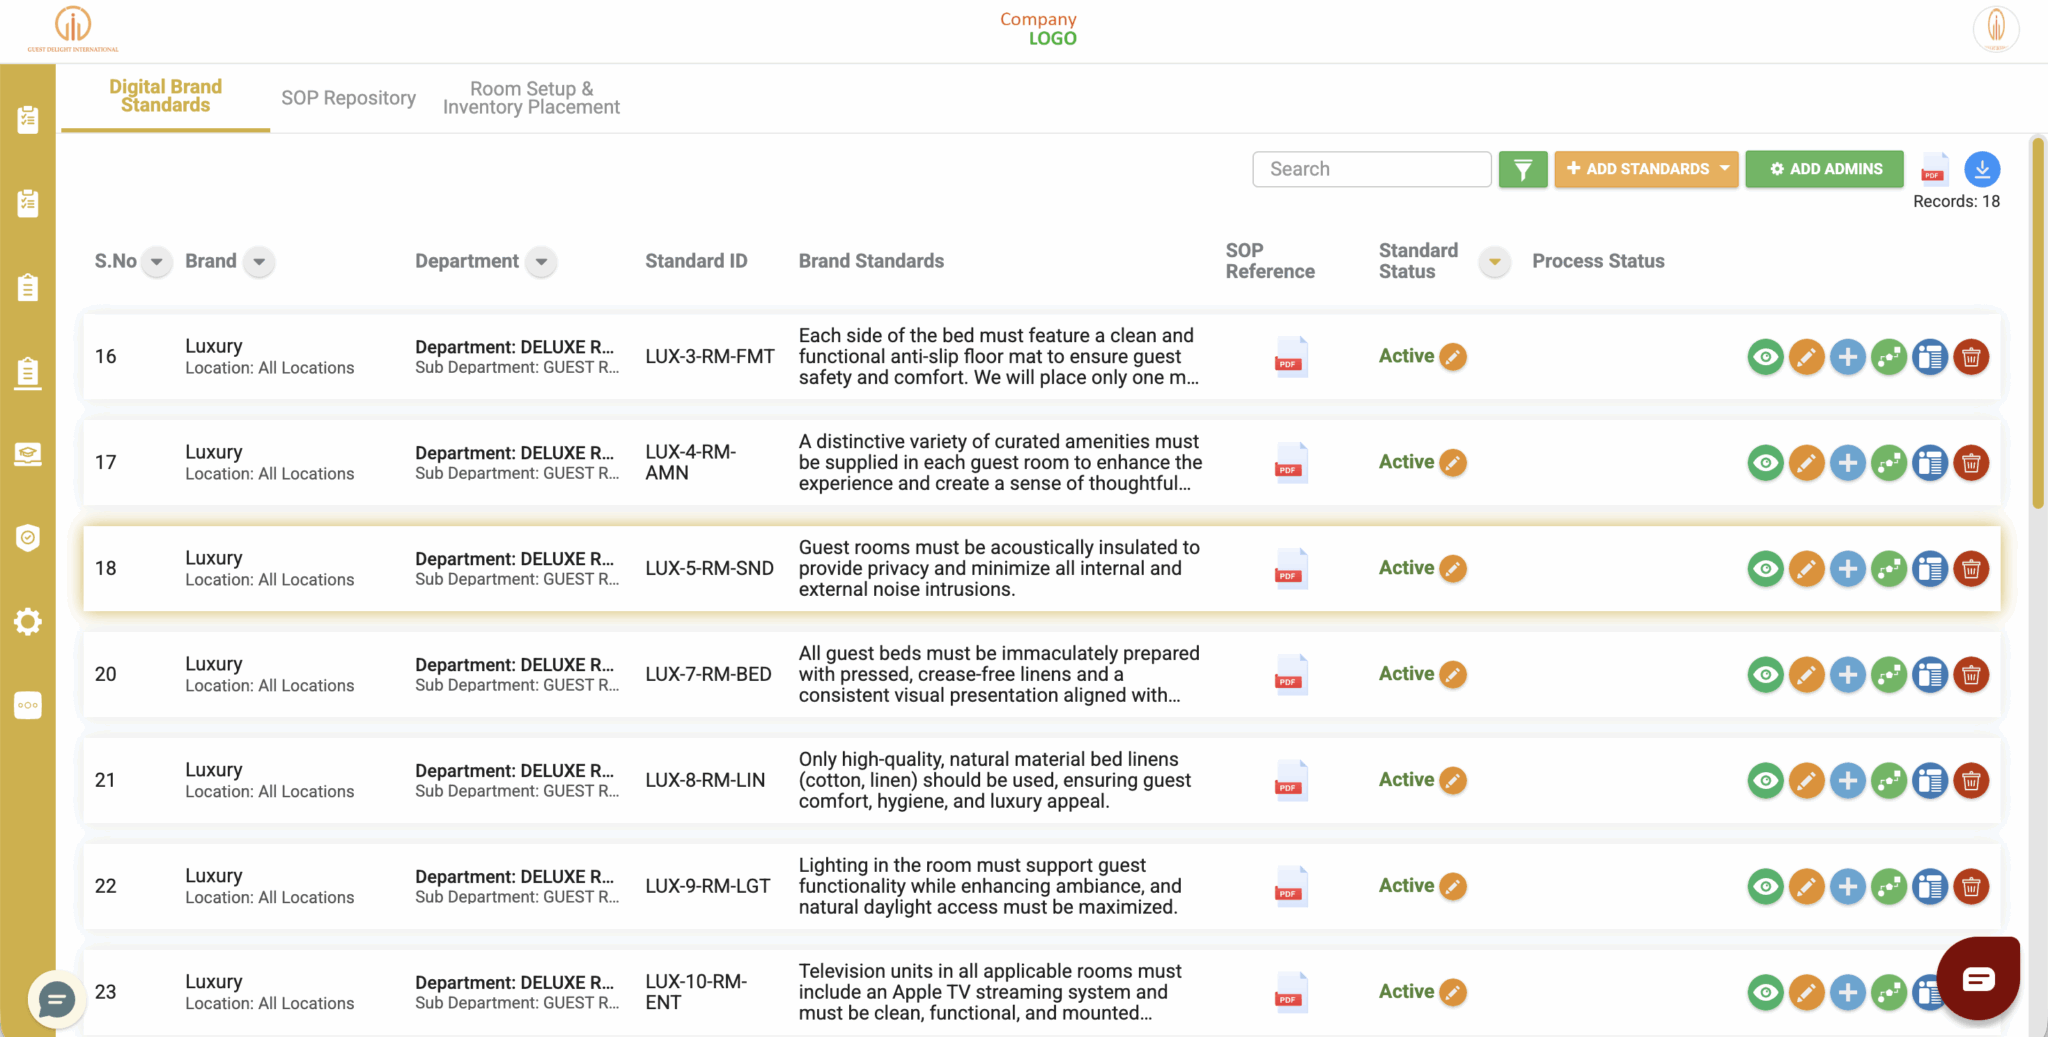
Task: Click the green filter funnel icon
Action: 1522,170
